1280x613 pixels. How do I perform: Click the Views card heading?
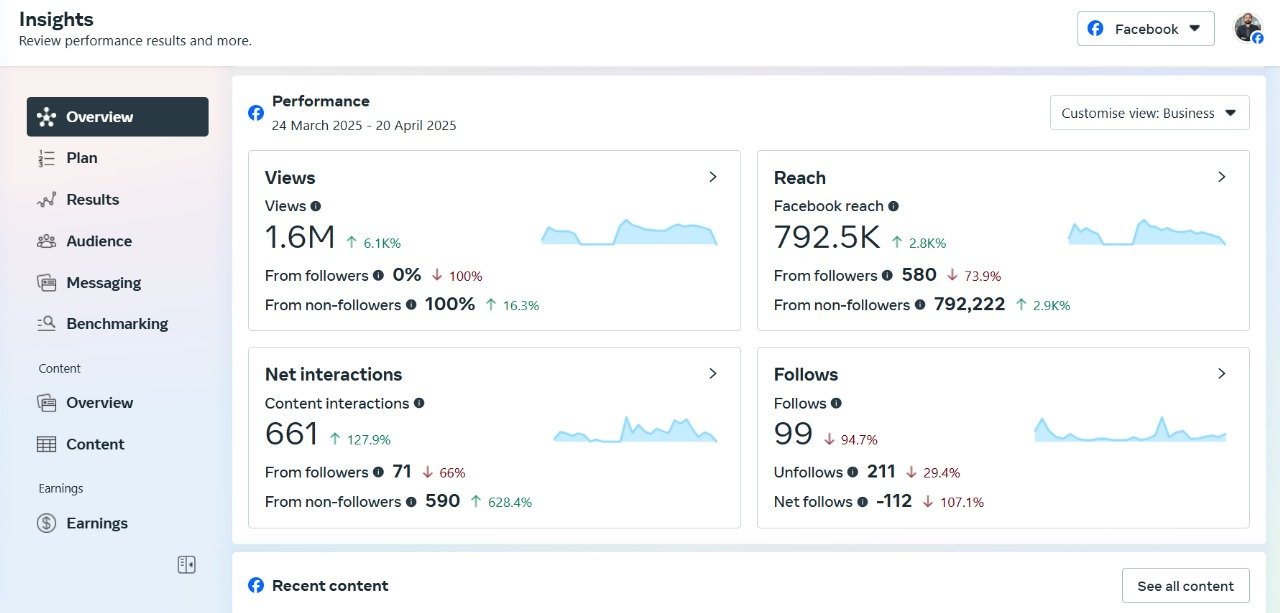[290, 178]
